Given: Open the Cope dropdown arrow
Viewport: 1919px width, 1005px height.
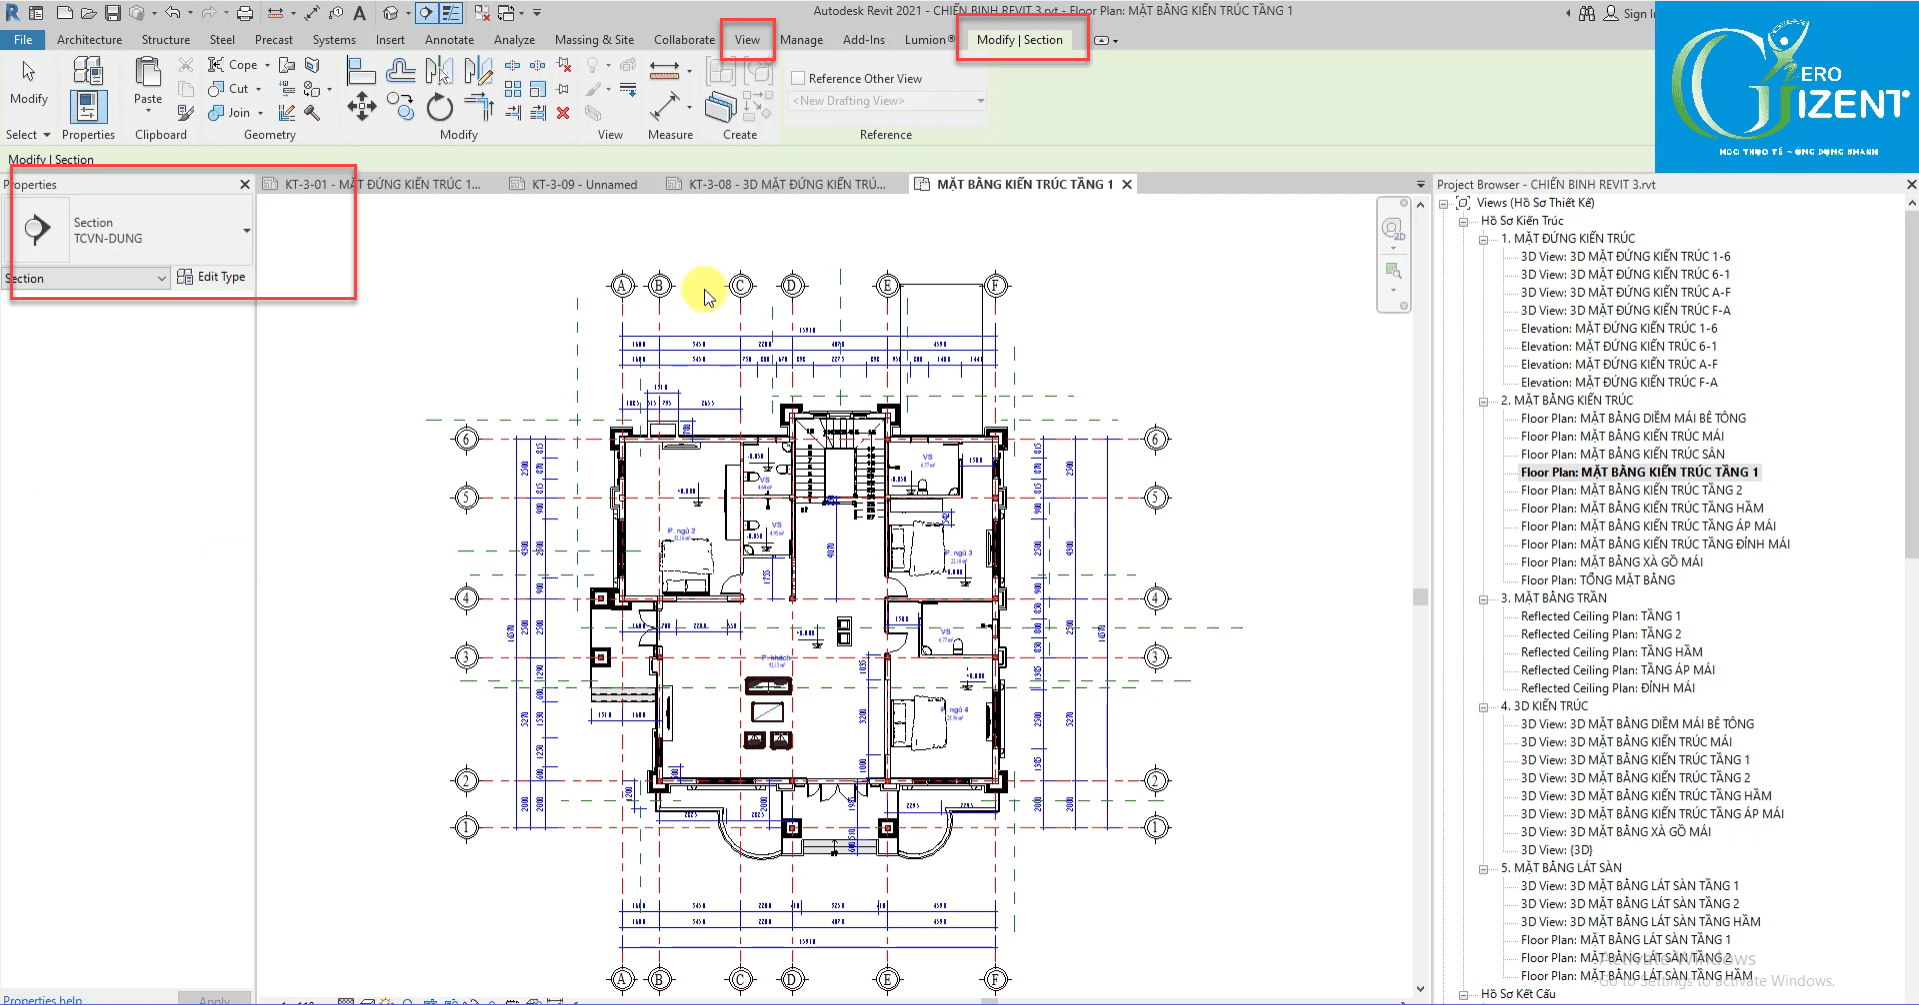Looking at the screenshot, I should pos(267,65).
